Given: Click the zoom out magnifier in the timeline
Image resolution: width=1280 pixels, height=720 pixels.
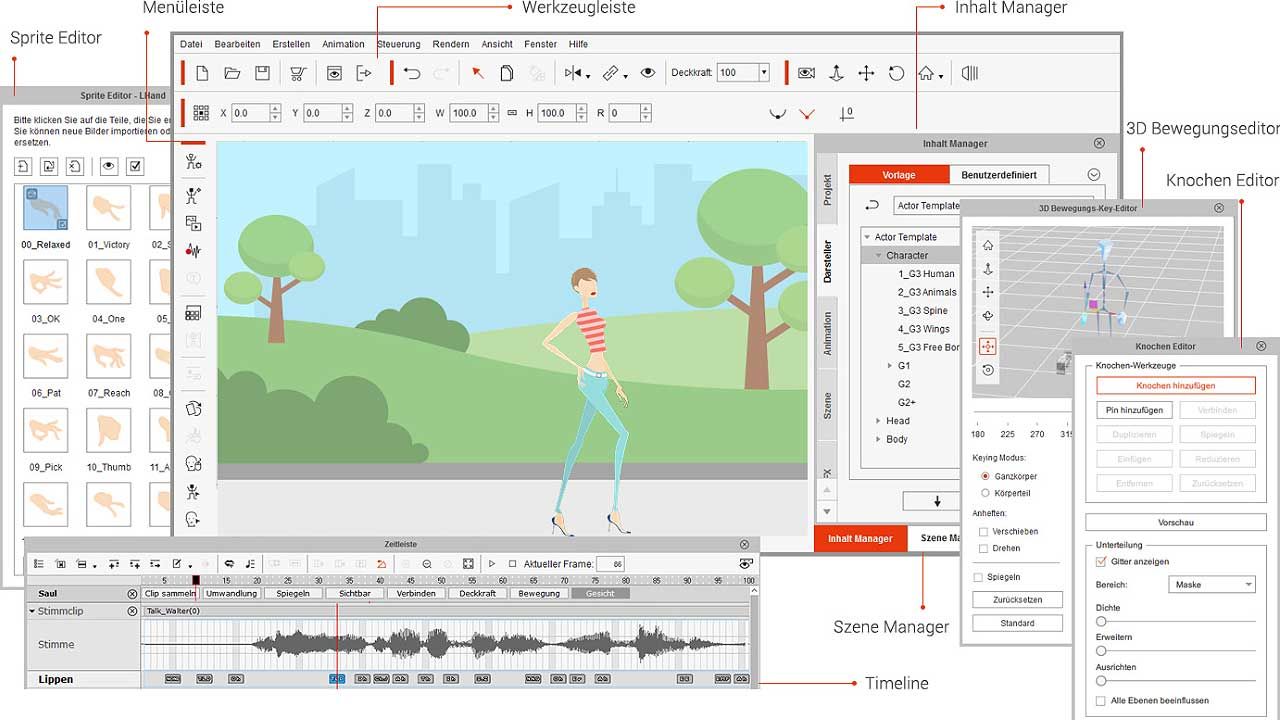Looking at the screenshot, I should pos(427,564).
